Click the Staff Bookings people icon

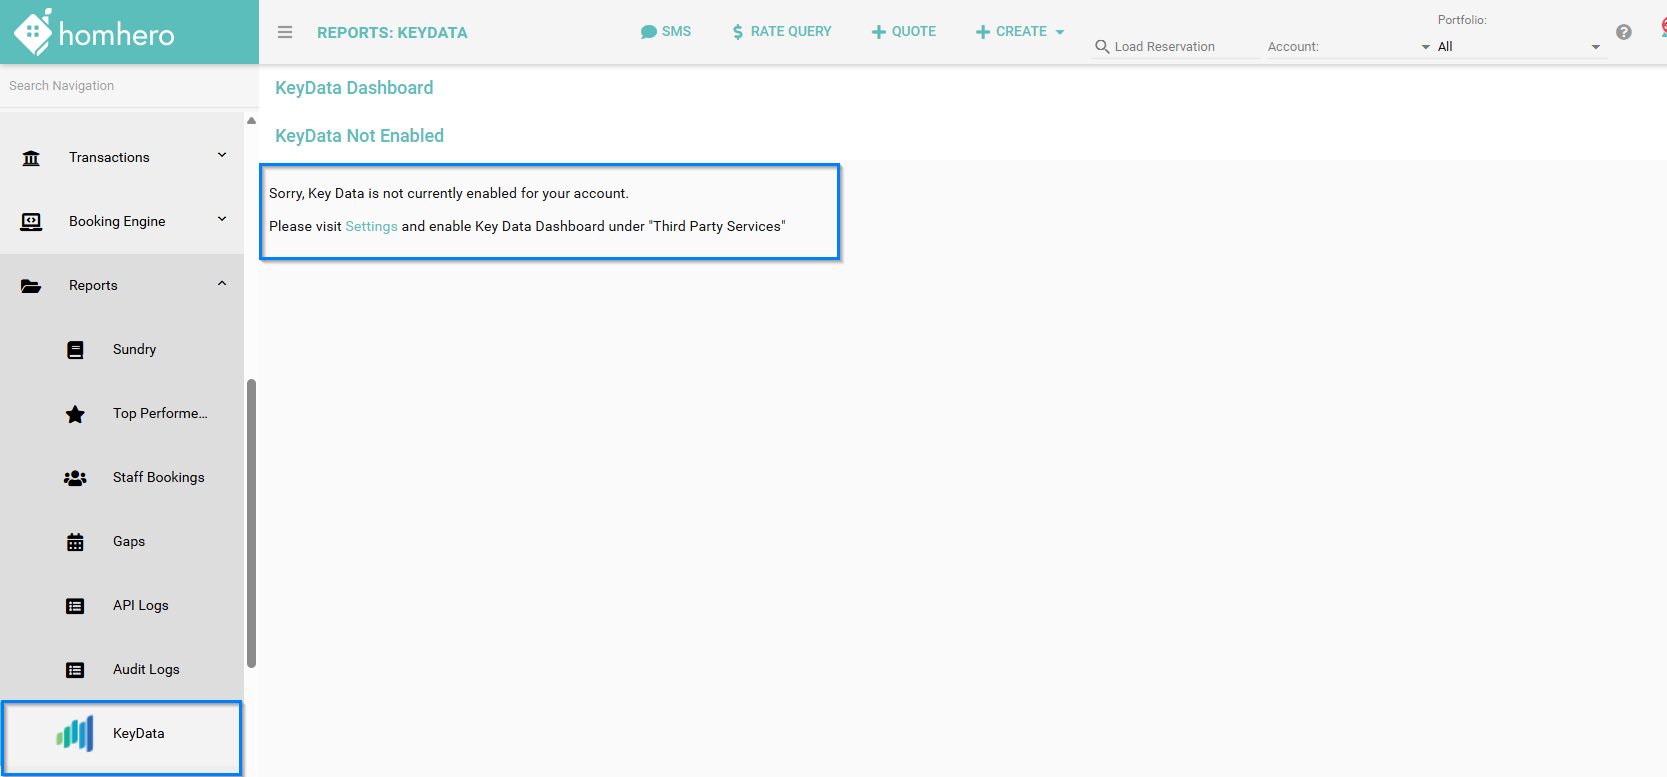[x=75, y=478]
